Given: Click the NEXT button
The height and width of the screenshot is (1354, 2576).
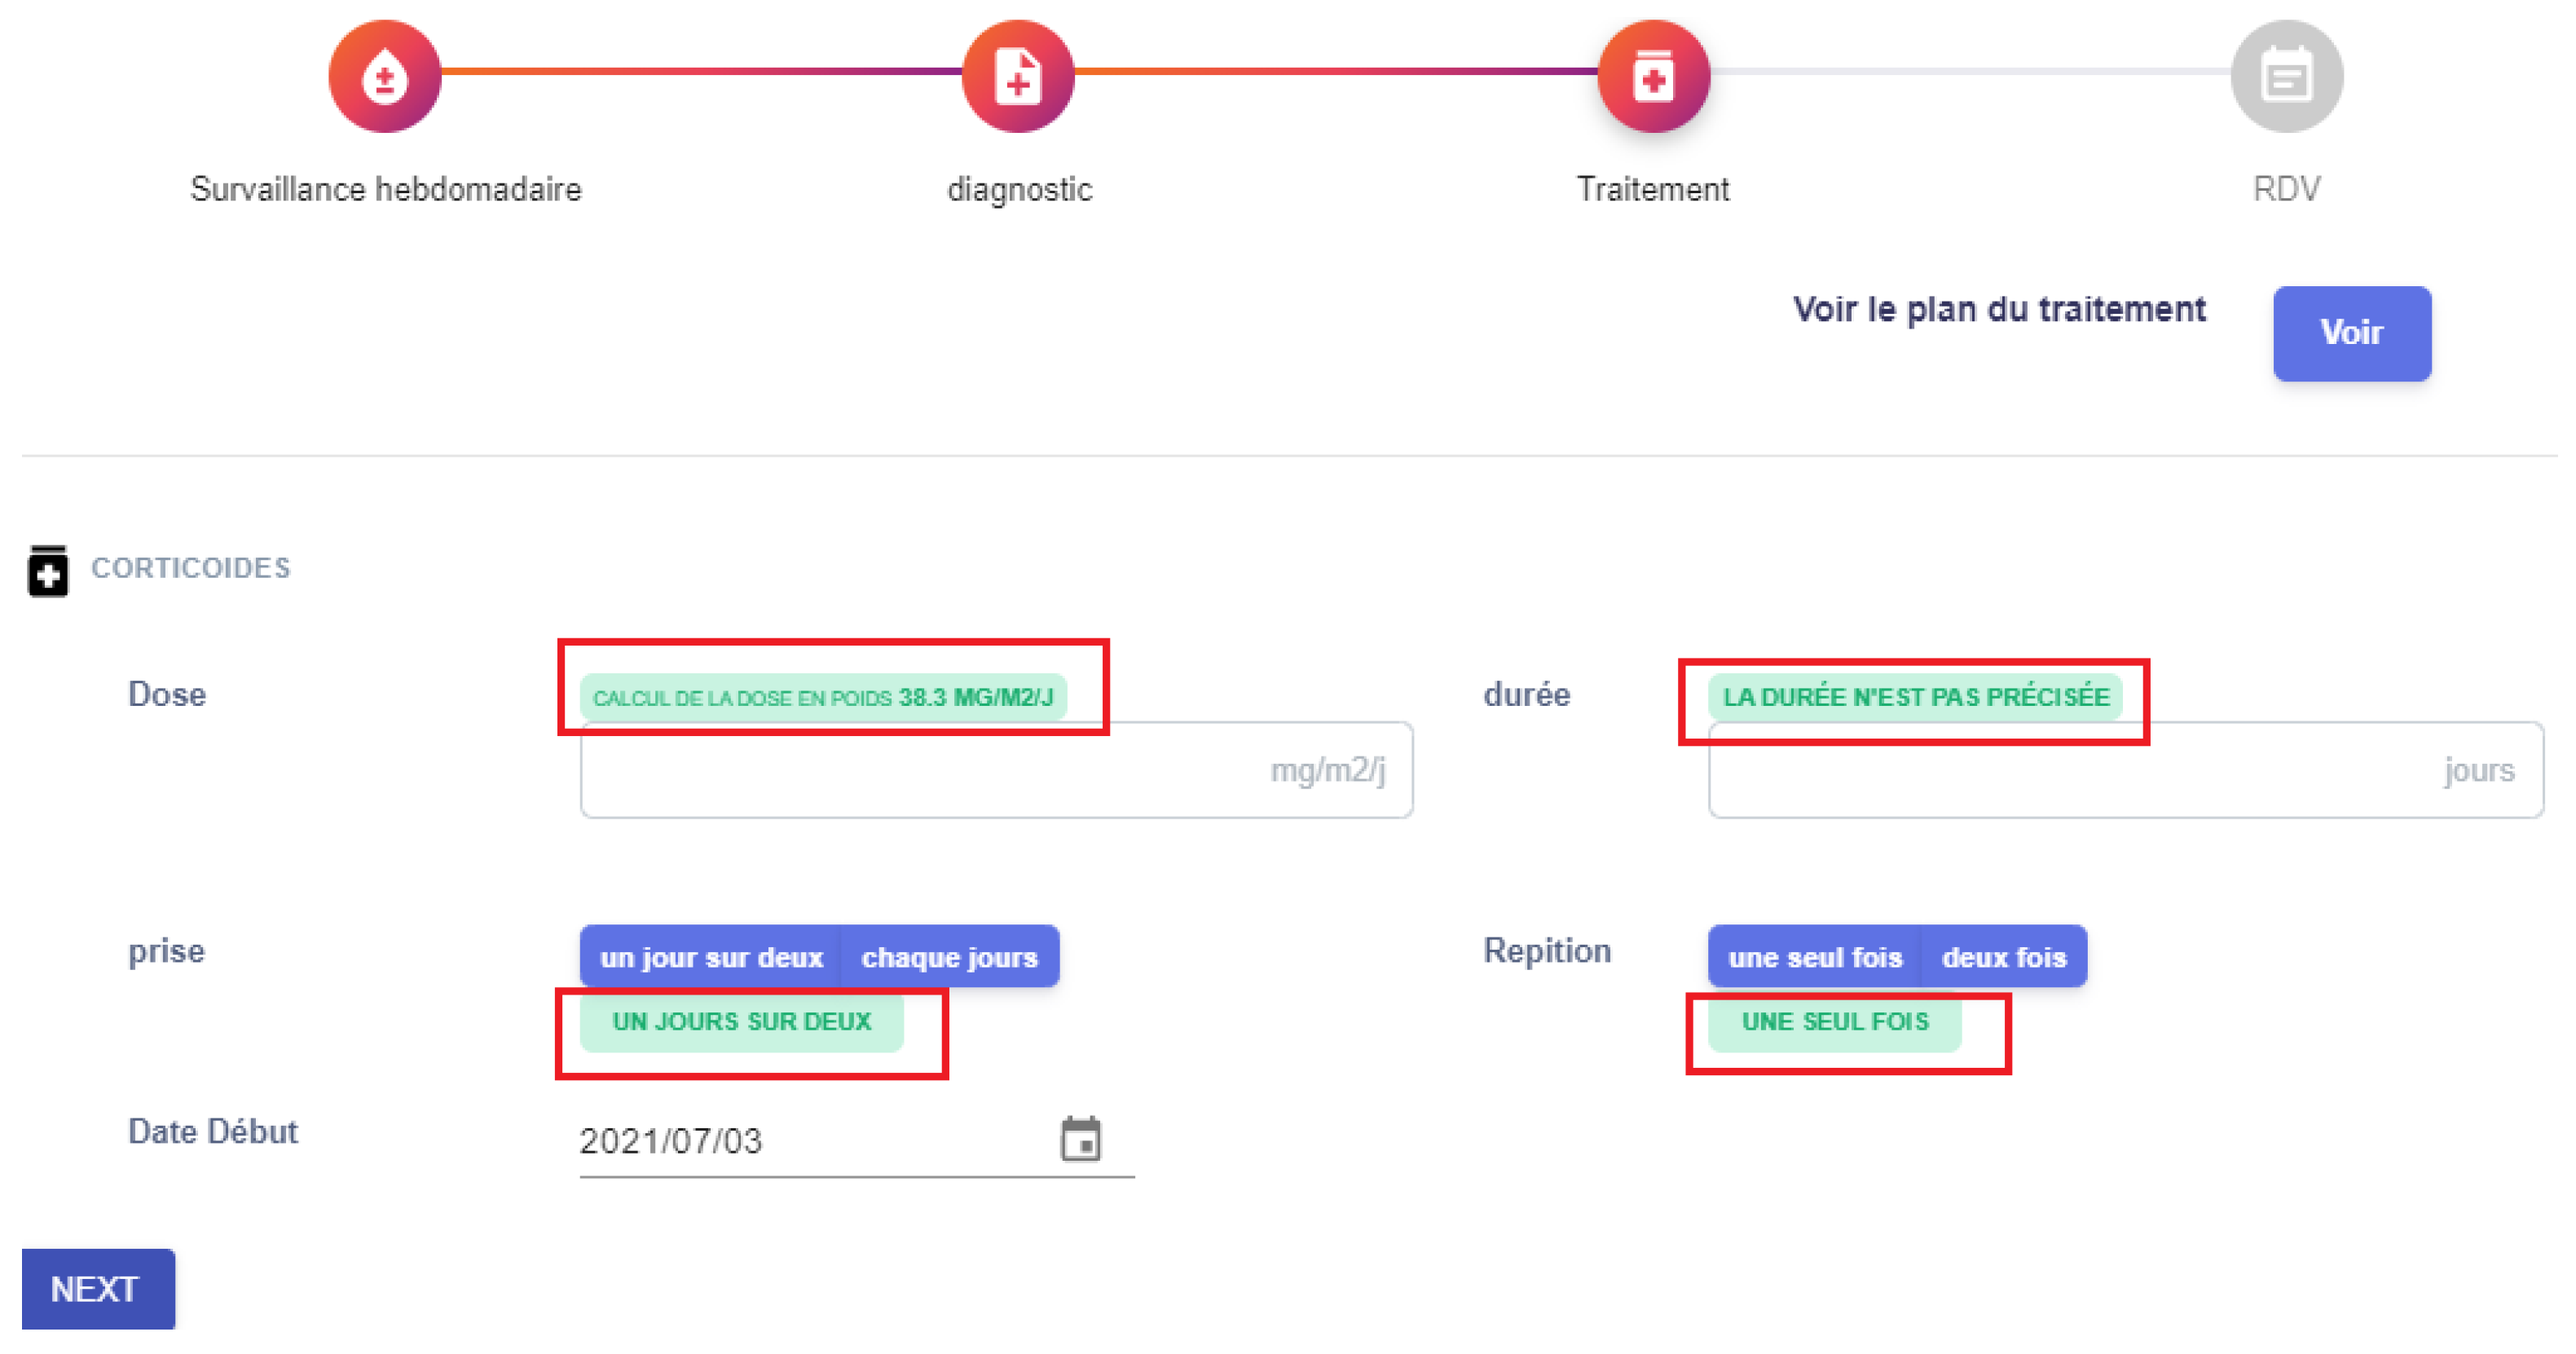Looking at the screenshot, I should pyautogui.click(x=97, y=1288).
